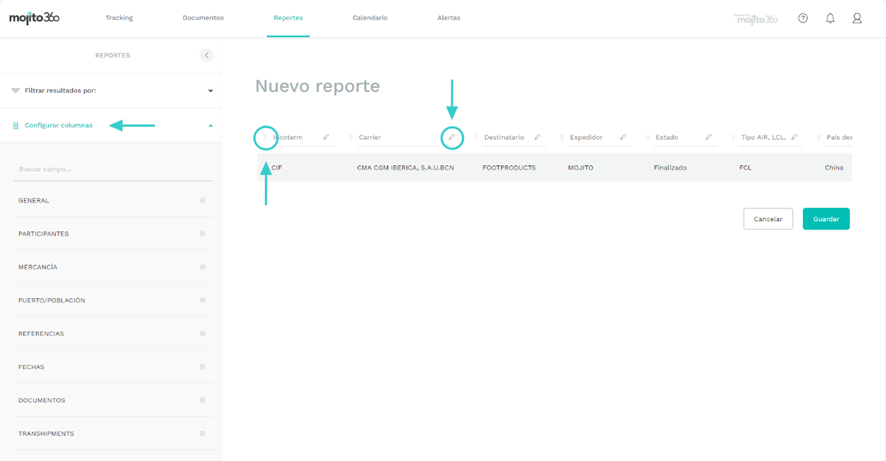The height and width of the screenshot is (461, 886).
Task: Edit the Incoterm column with pencil icon
Action: click(x=326, y=137)
